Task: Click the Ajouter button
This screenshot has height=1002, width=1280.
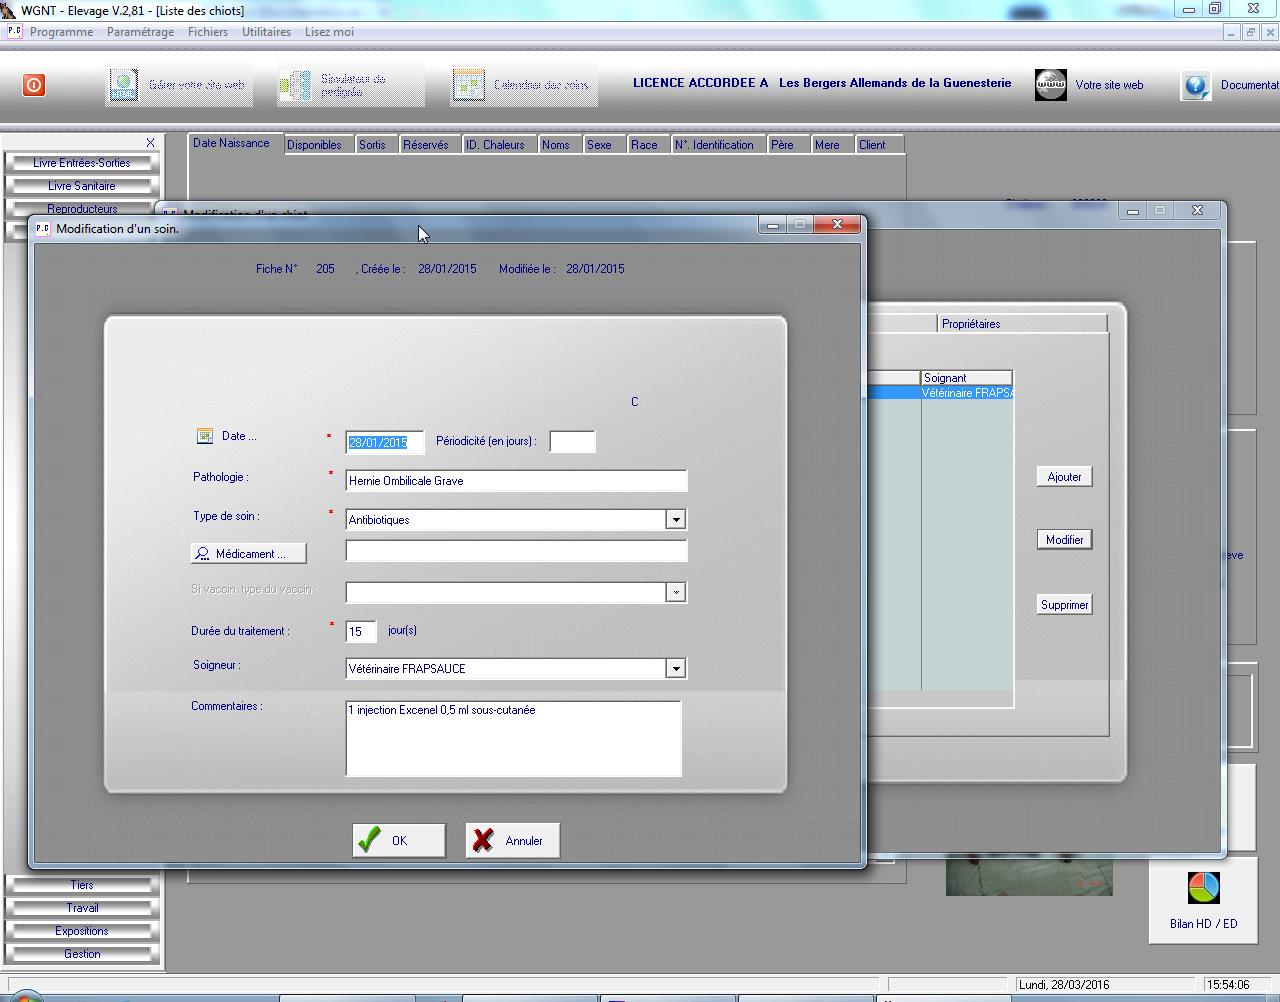Action: (x=1064, y=477)
